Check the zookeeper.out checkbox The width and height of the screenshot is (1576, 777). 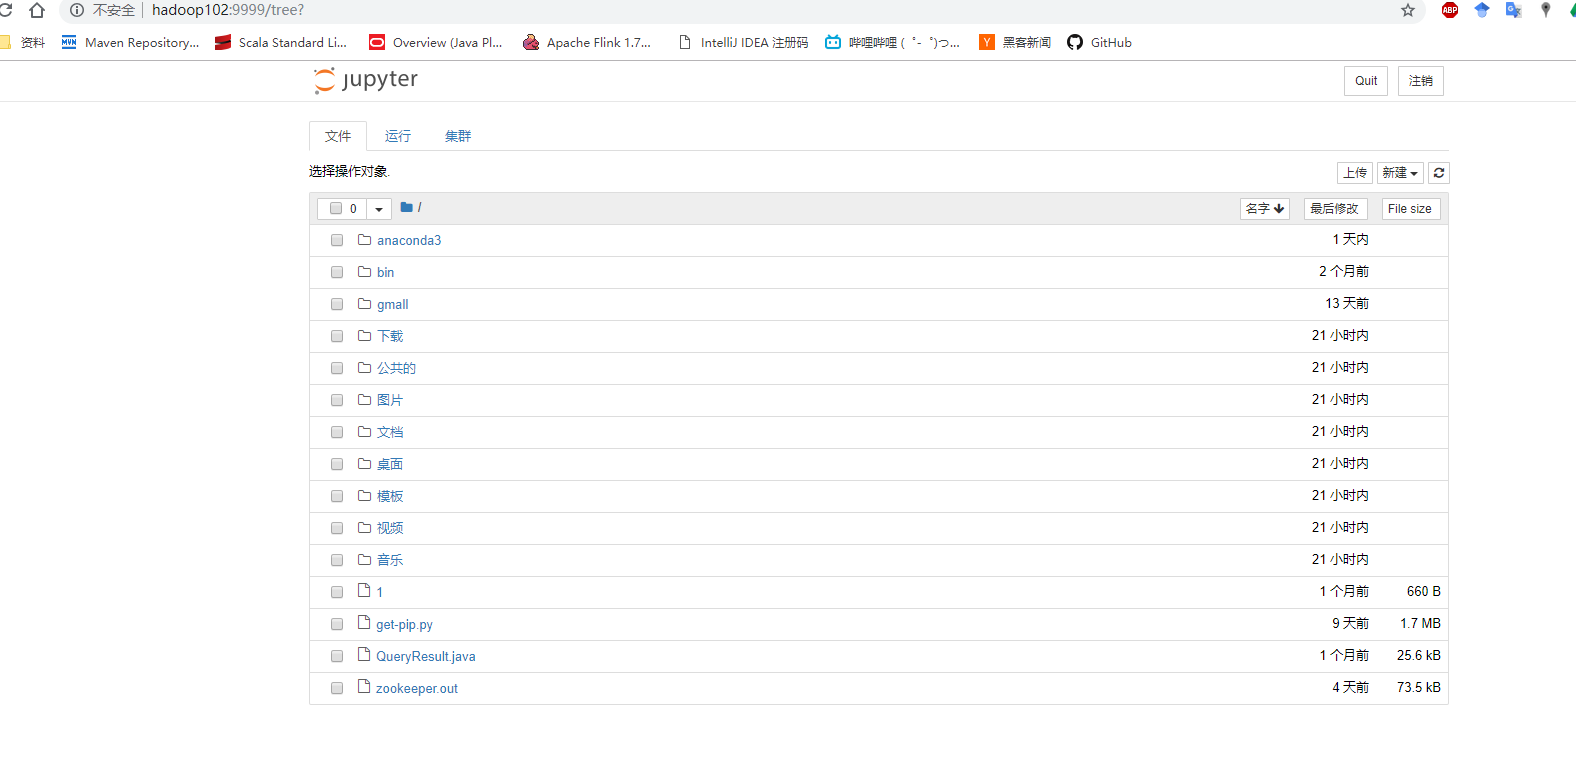(x=337, y=688)
